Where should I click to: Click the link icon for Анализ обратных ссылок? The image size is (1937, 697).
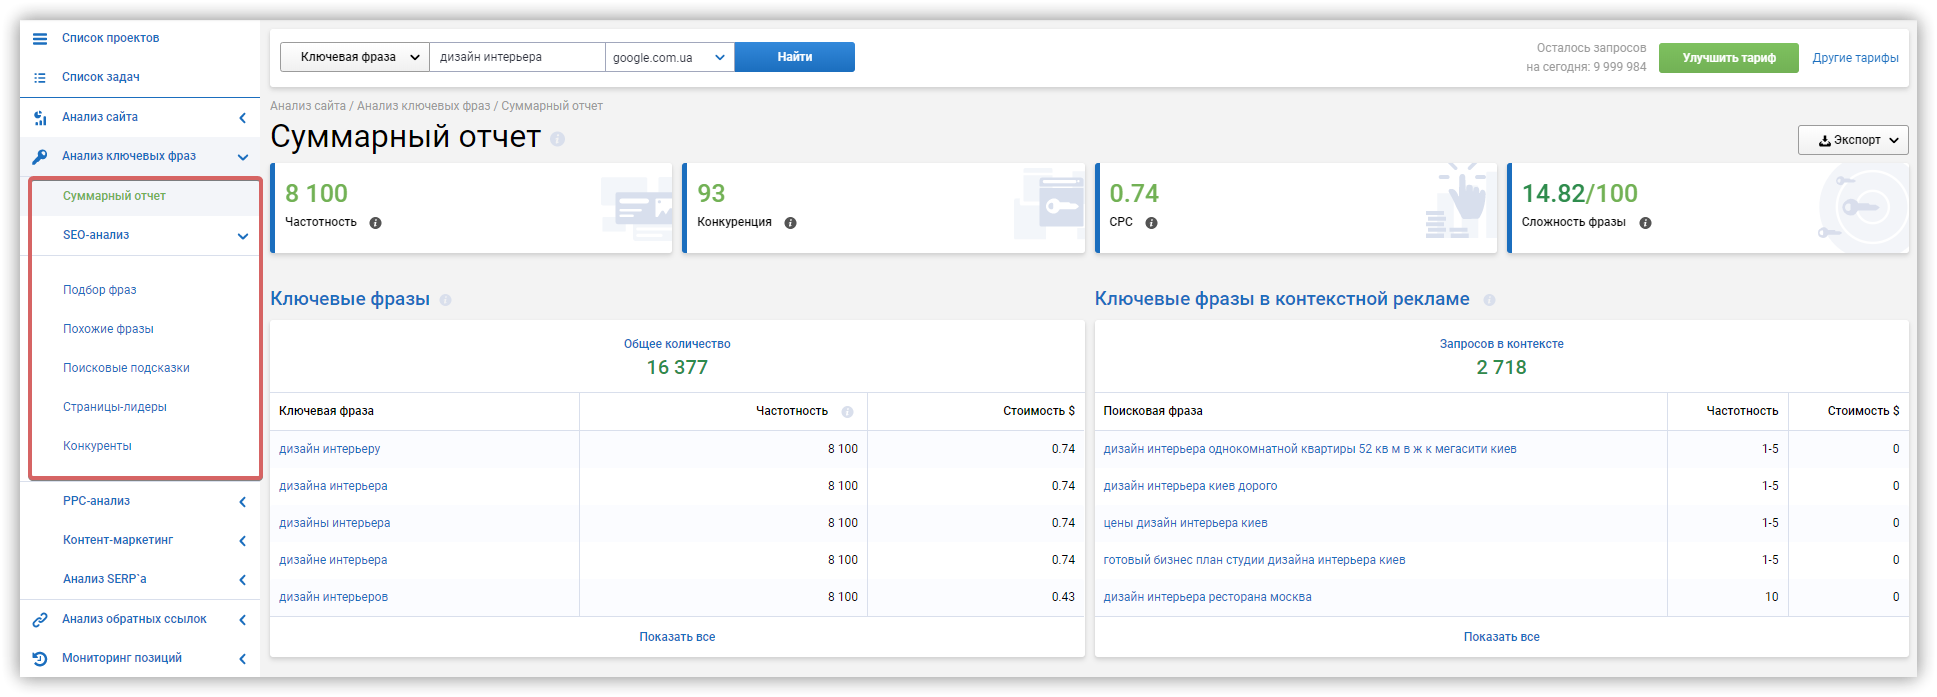coord(40,620)
